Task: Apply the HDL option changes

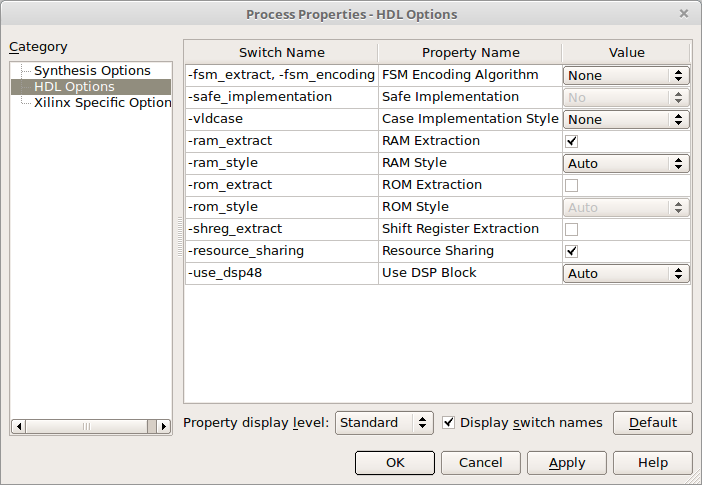Action: [x=567, y=463]
